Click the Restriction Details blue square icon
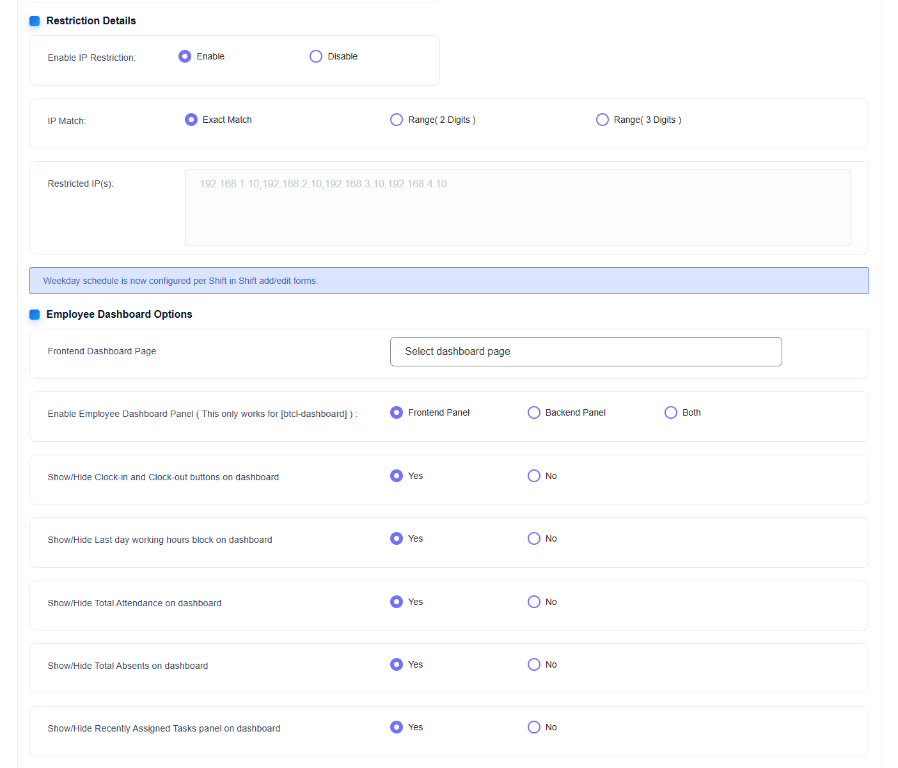 [x=34, y=21]
